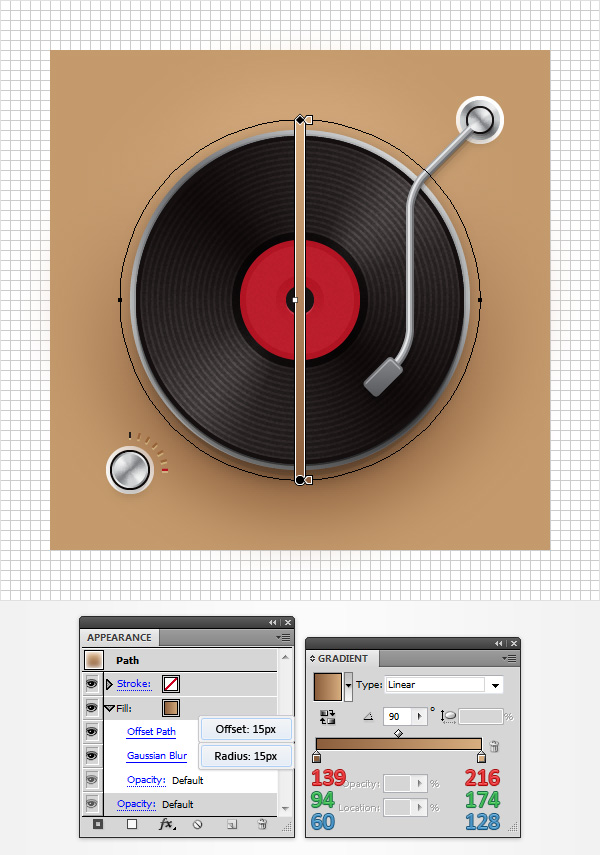Screen dimensions: 600x855
Task: Toggle visibility eye for Offset Path effect
Action: tap(92, 731)
